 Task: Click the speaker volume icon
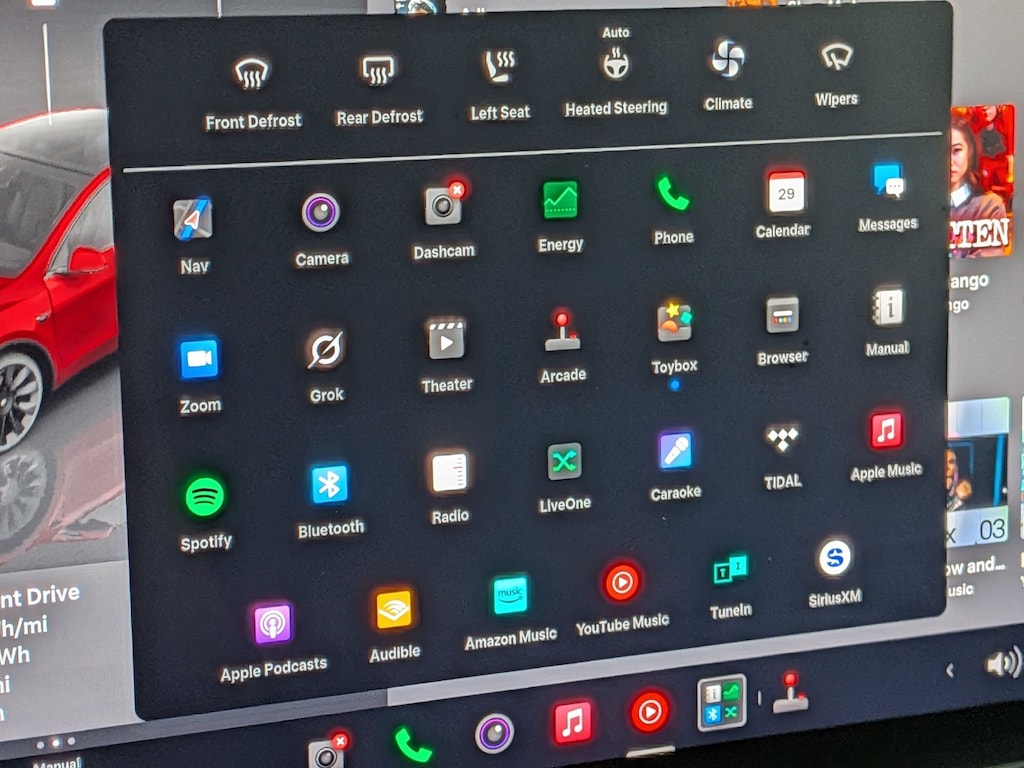coord(1004,664)
